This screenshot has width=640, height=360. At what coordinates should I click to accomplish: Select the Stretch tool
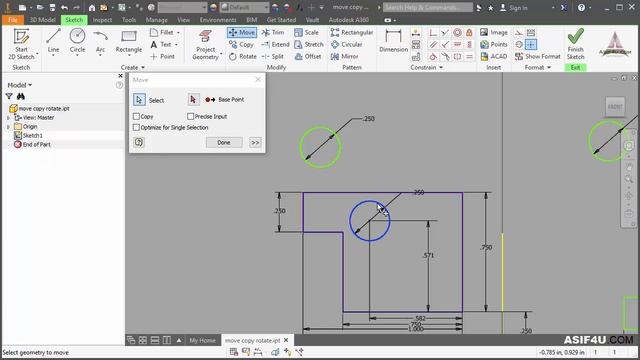tap(309, 44)
